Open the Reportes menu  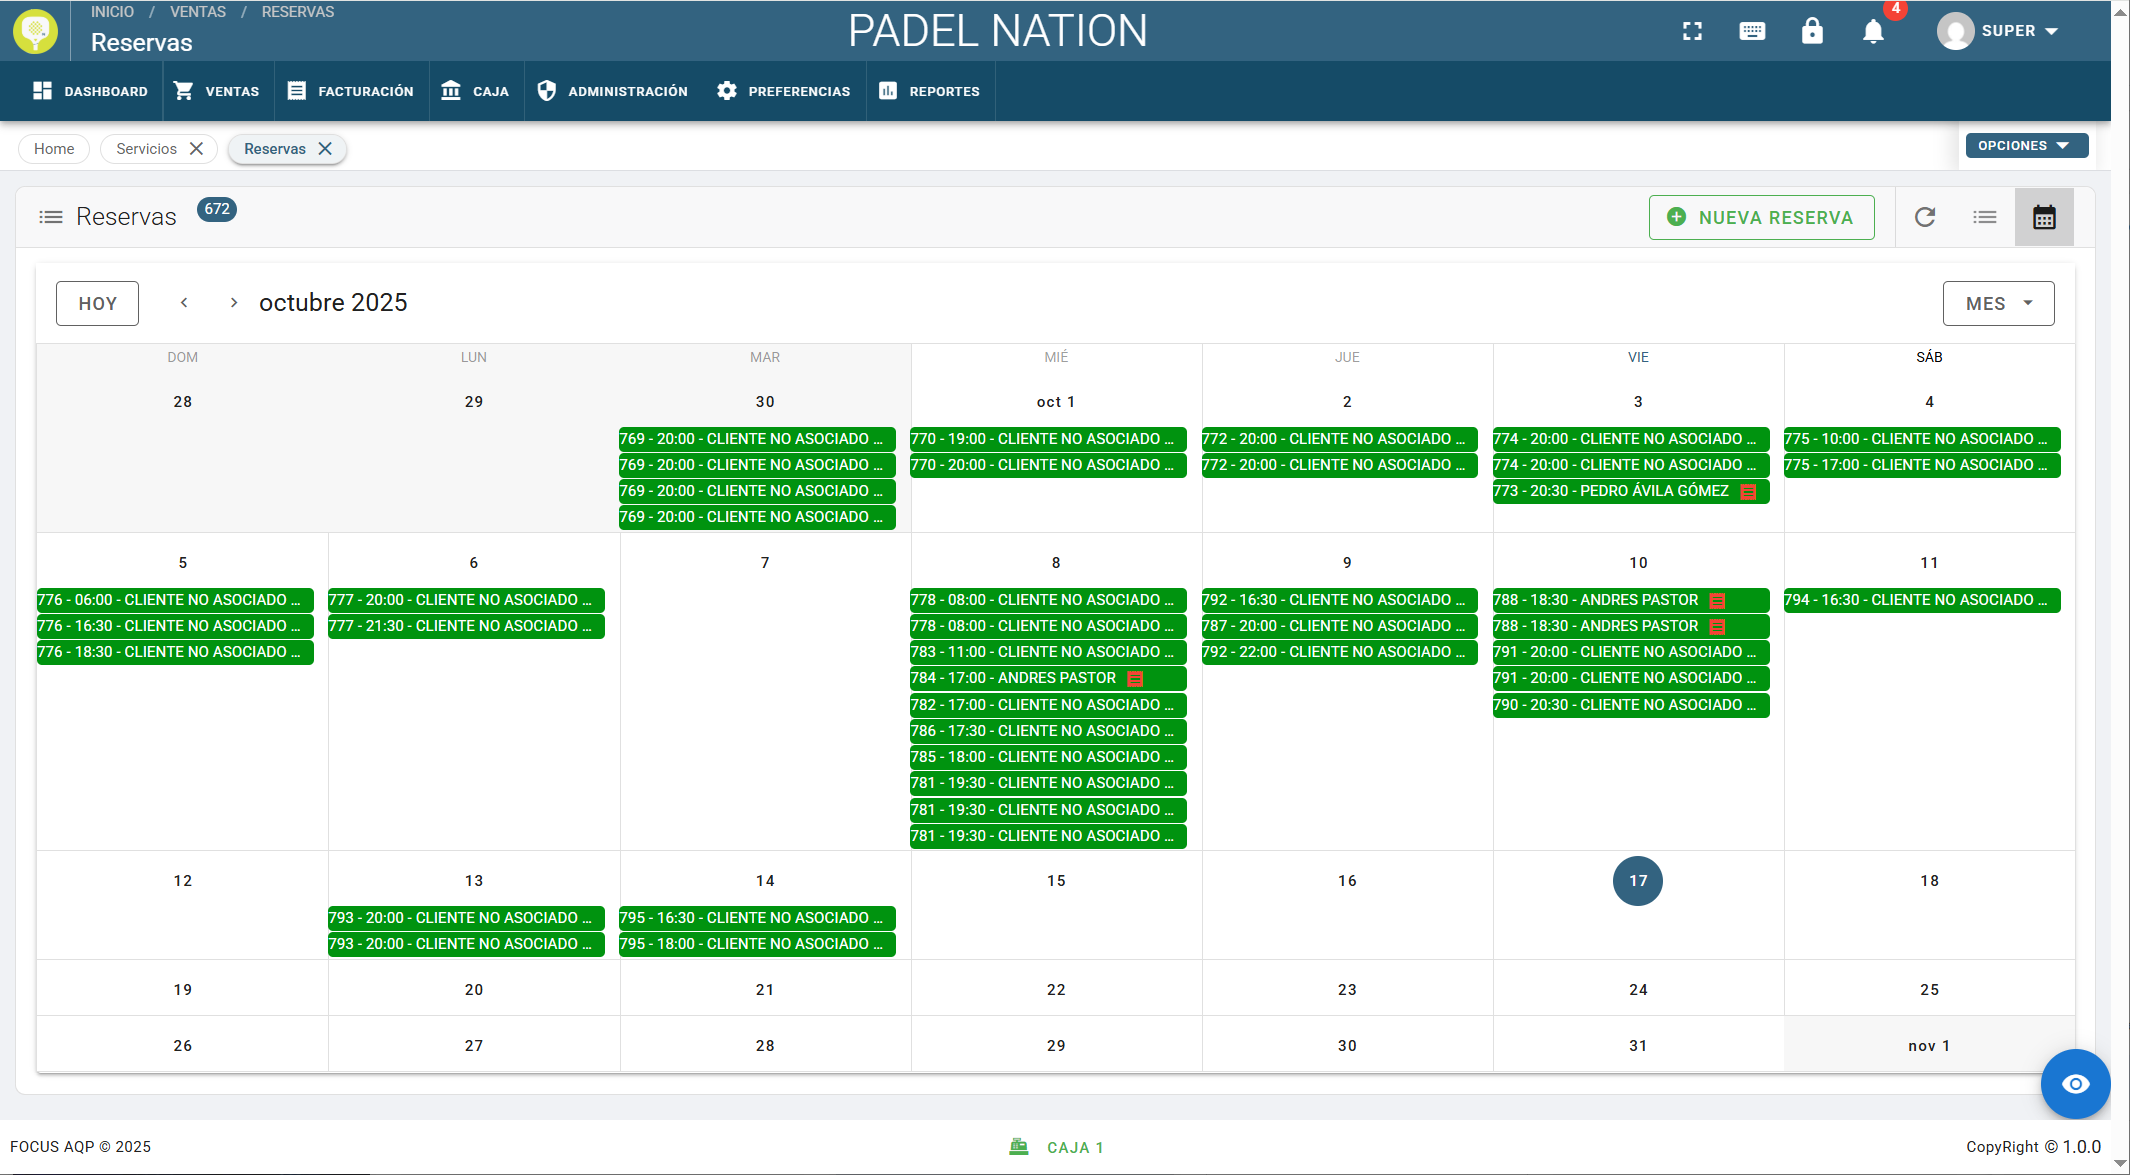[930, 91]
